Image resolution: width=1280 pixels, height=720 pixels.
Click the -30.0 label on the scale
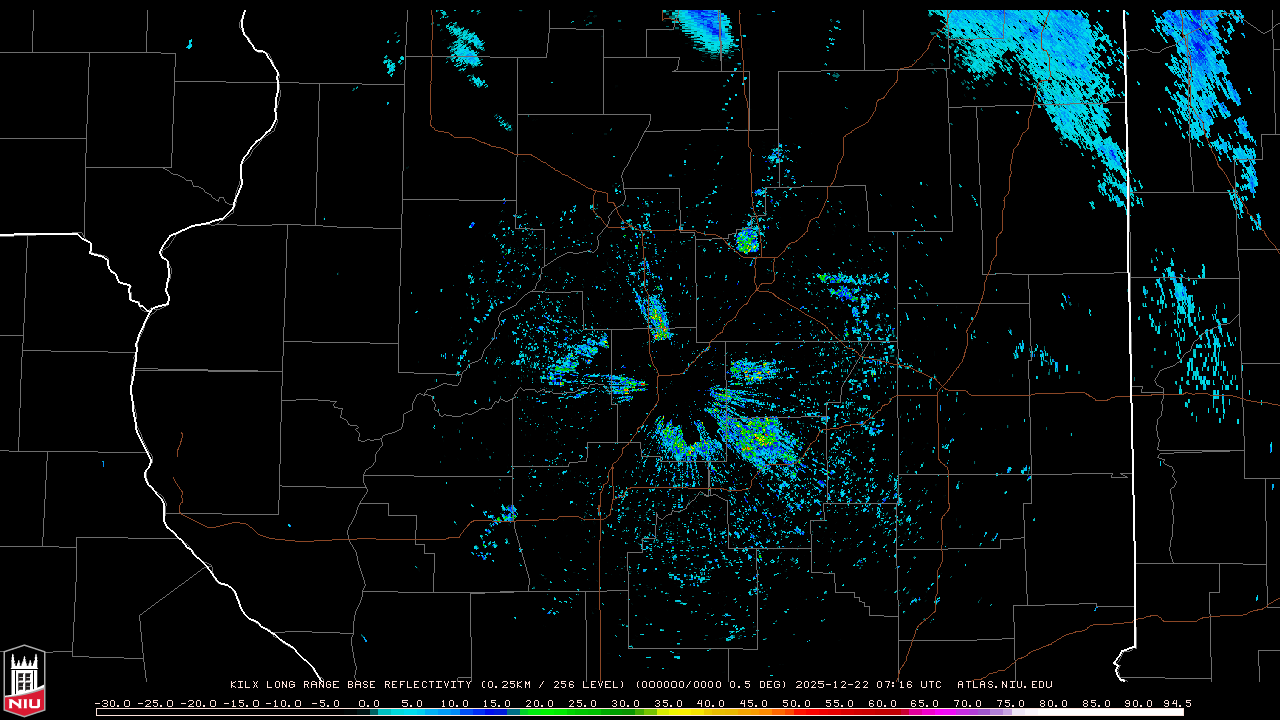click(112, 703)
